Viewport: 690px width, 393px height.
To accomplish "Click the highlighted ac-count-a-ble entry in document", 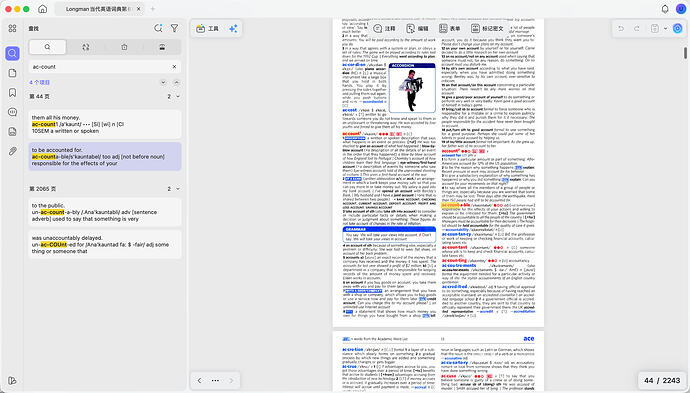I will [455, 205].
